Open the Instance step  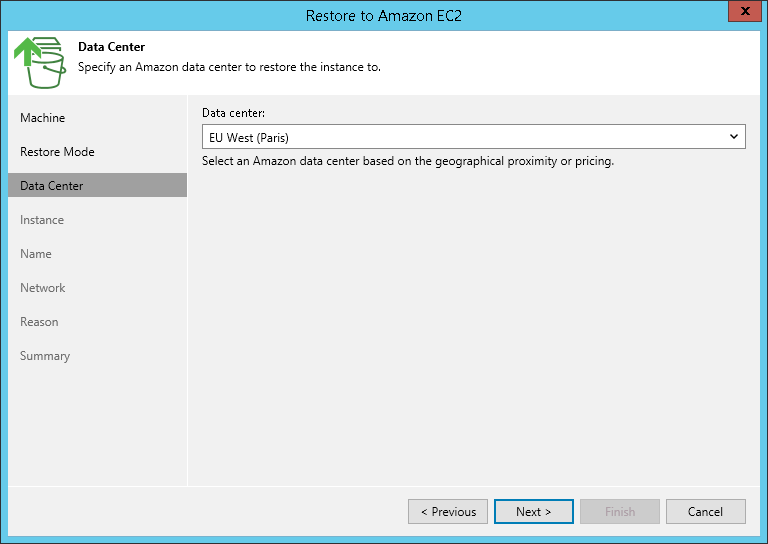pyautogui.click(x=42, y=220)
